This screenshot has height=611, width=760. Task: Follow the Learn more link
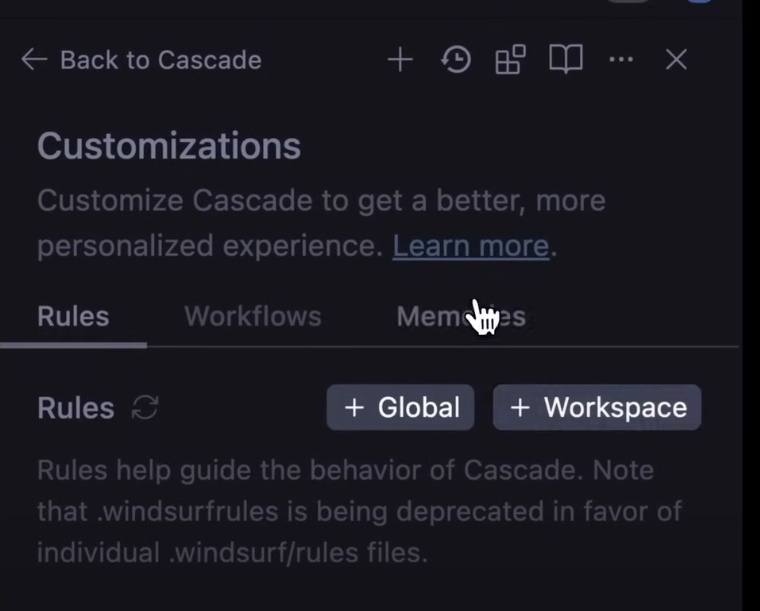pyautogui.click(x=471, y=246)
